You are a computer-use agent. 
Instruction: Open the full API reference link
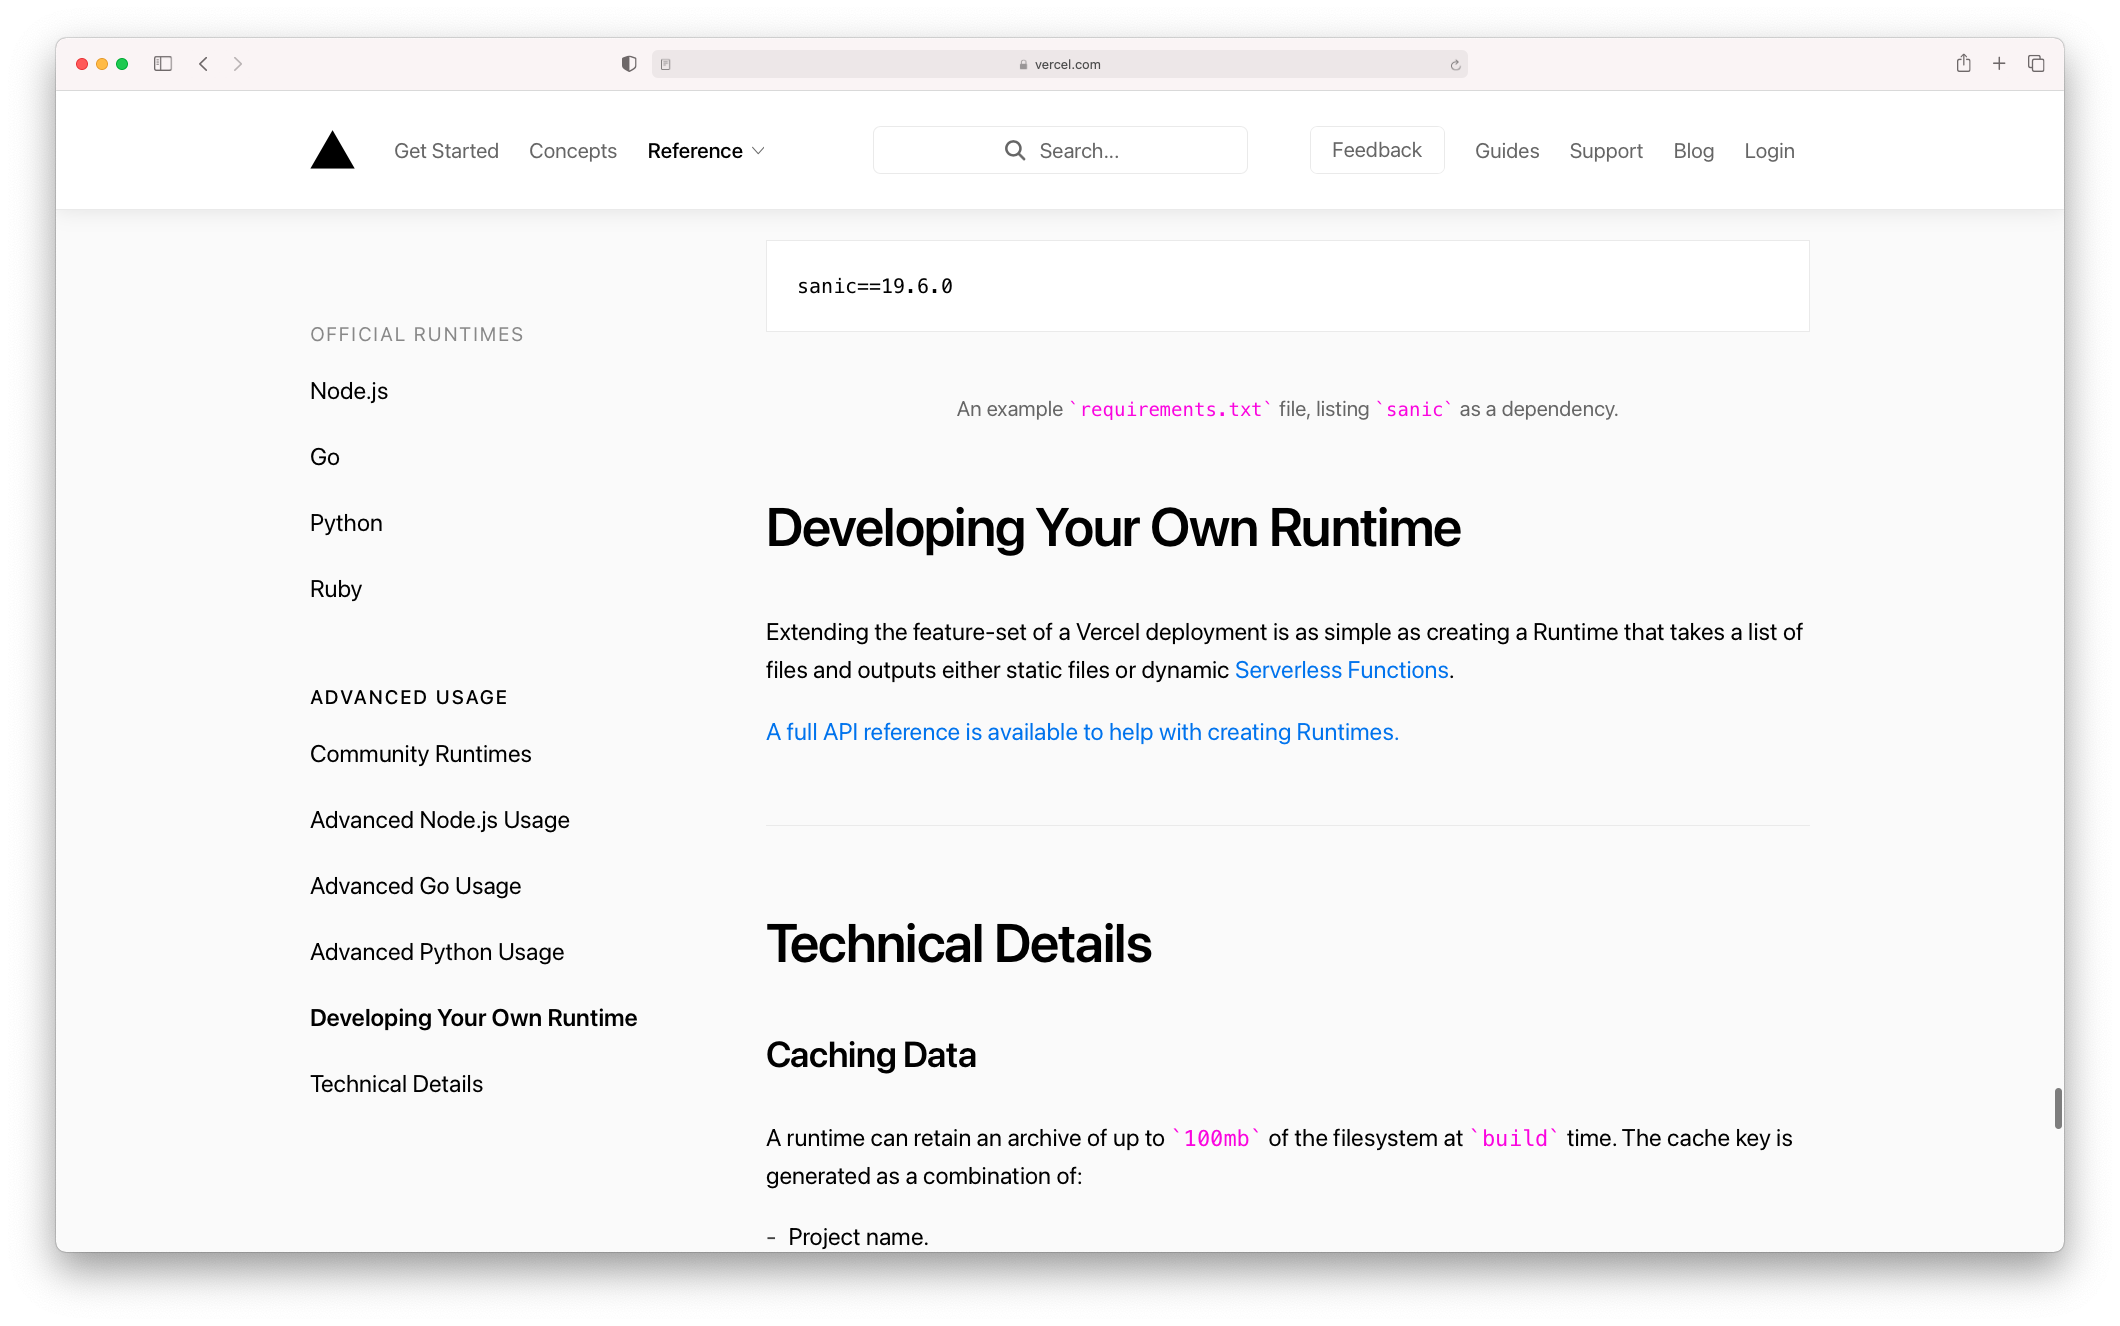[x=1082, y=732]
